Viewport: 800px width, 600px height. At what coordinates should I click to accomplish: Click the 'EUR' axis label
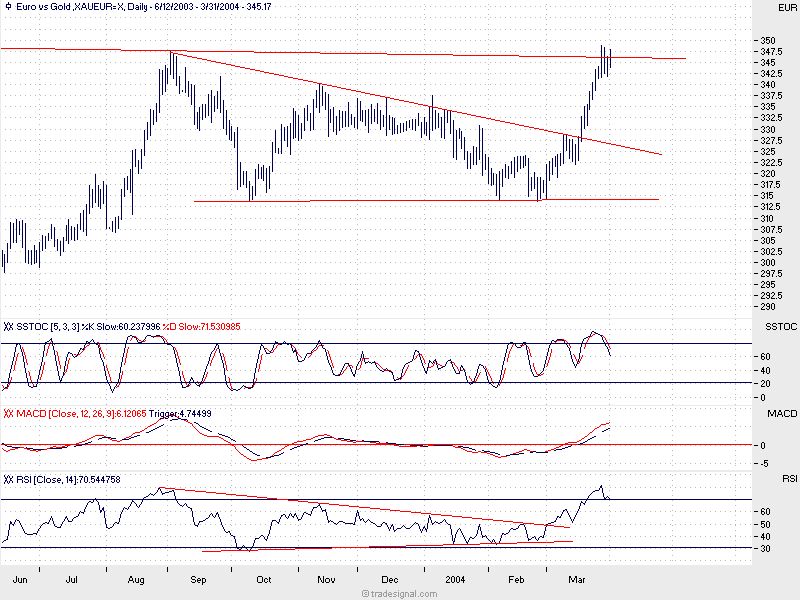pos(787,7)
